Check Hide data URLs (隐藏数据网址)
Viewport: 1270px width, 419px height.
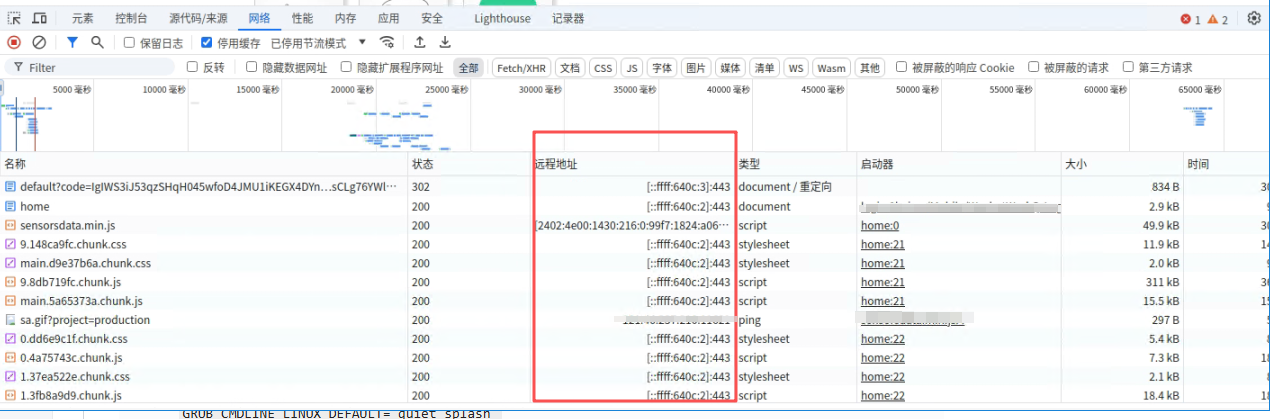251,67
